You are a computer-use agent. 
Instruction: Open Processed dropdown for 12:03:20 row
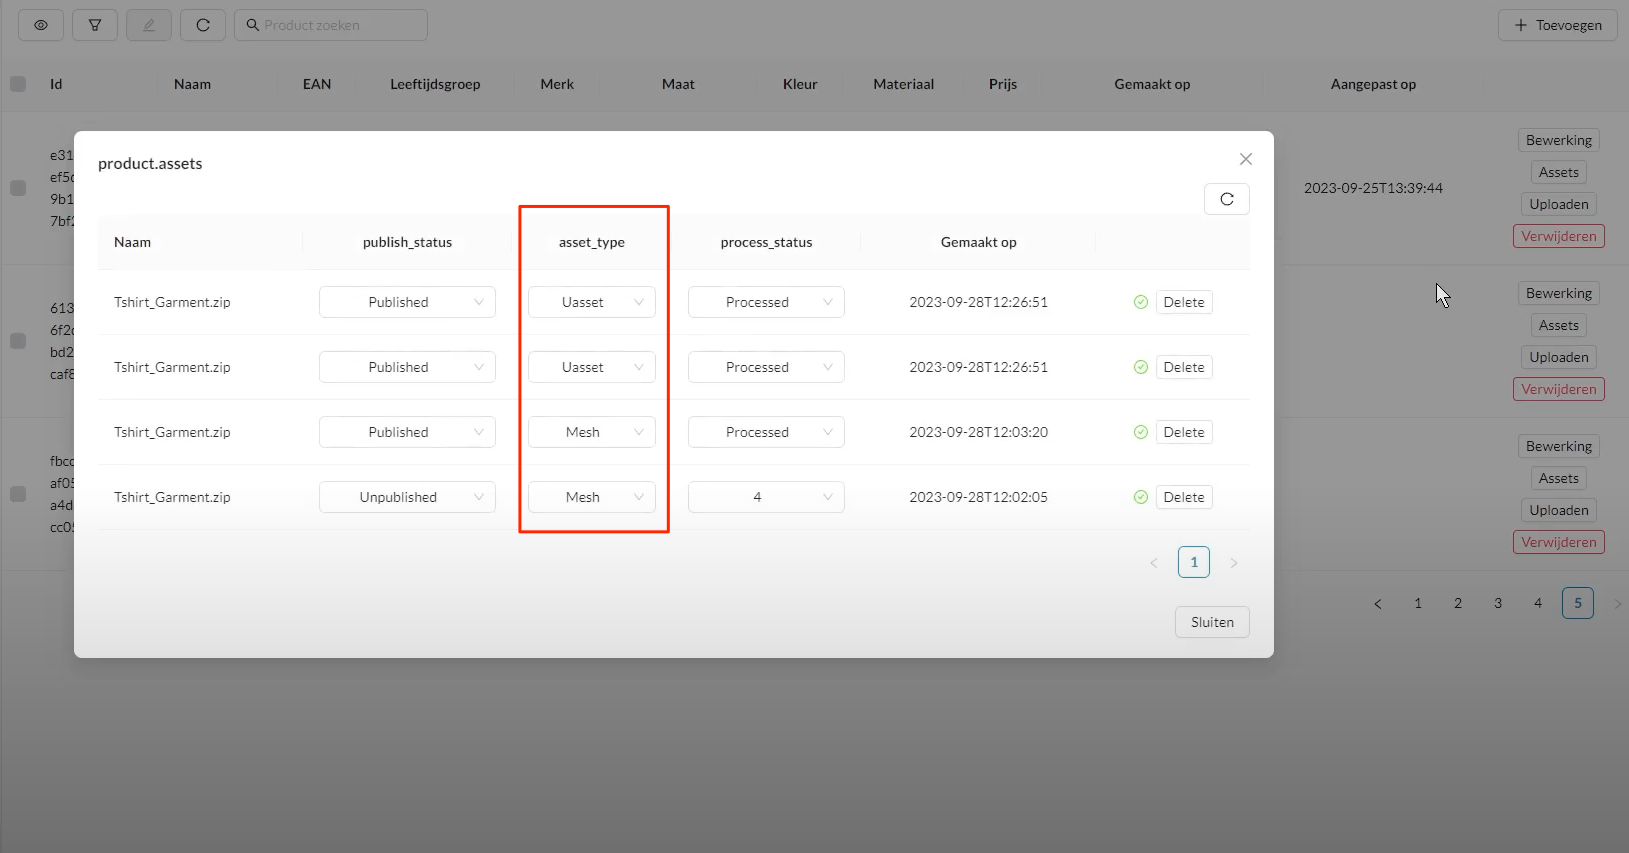click(766, 432)
